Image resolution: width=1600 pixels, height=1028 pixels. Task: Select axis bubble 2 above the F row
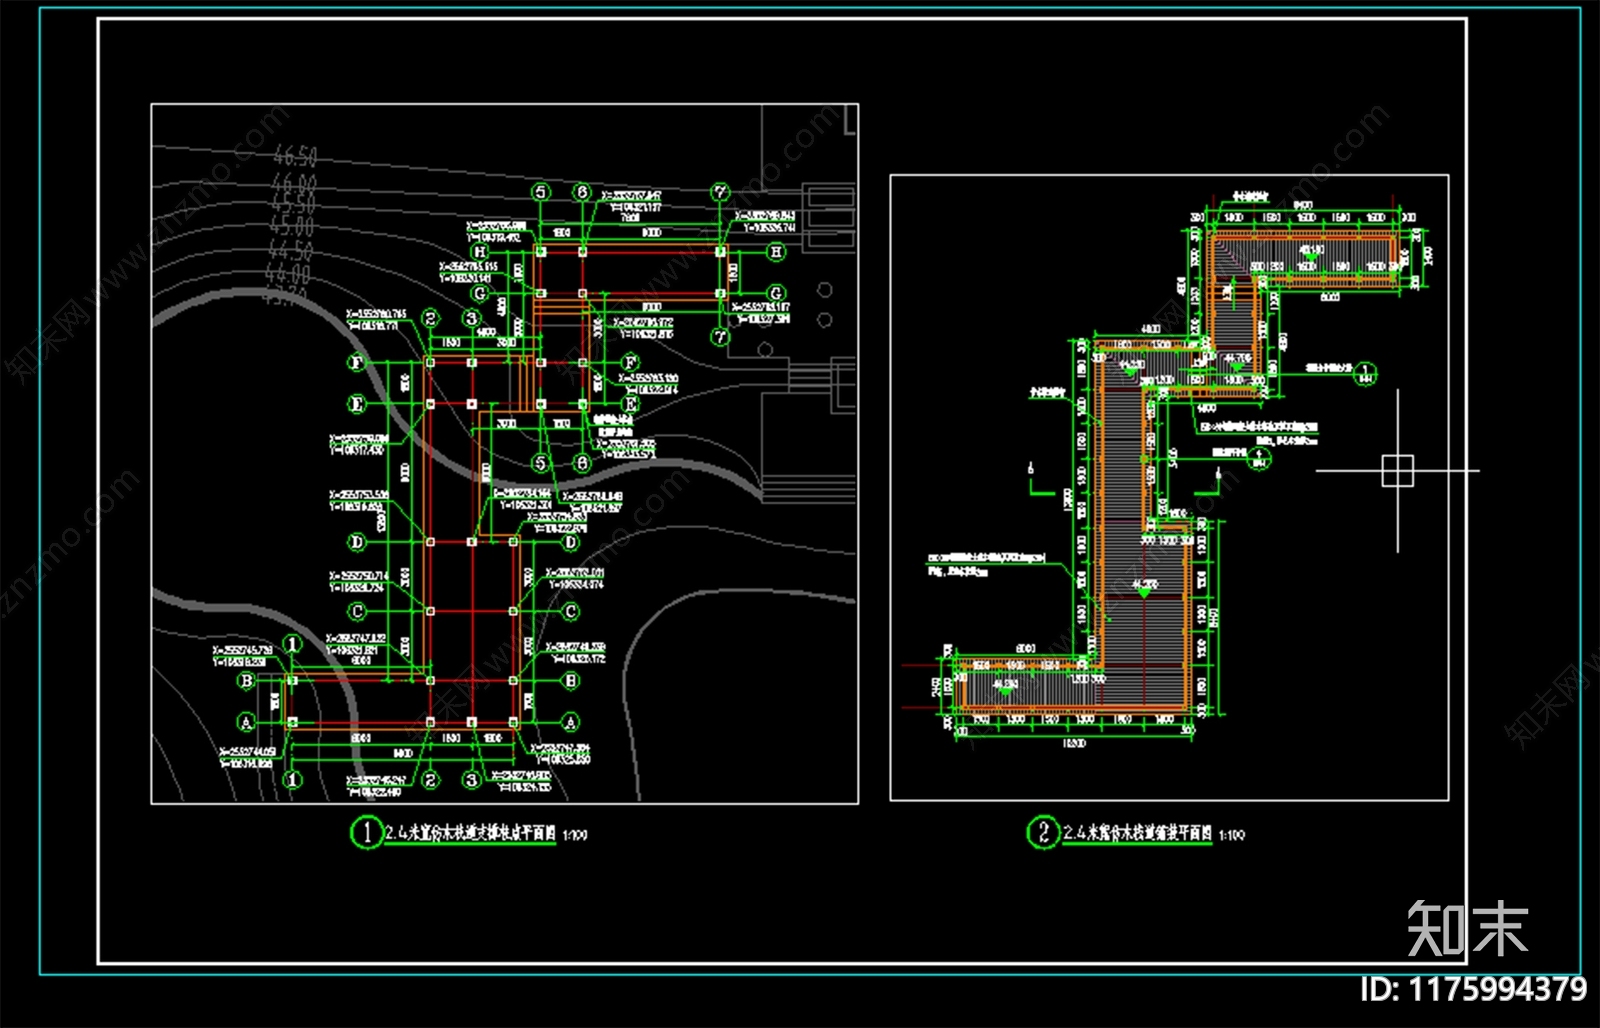click(430, 318)
